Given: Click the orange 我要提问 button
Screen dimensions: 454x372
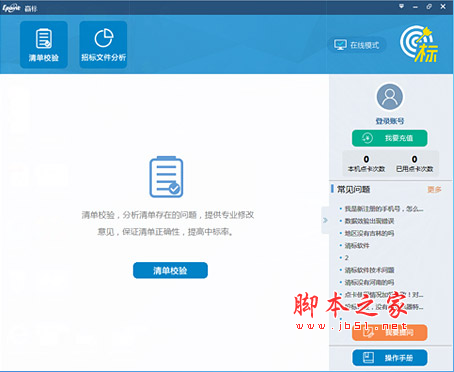Looking at the screenshot, I should [390, 332].
